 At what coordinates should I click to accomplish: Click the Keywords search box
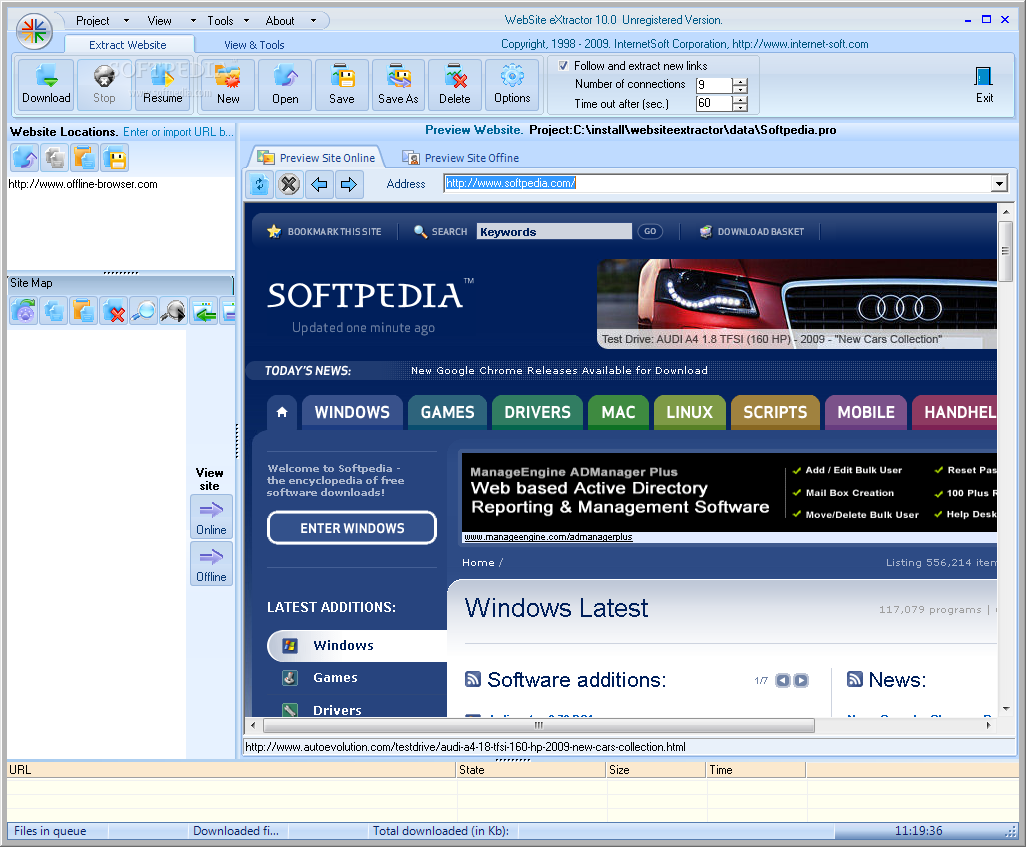(554, 232)
